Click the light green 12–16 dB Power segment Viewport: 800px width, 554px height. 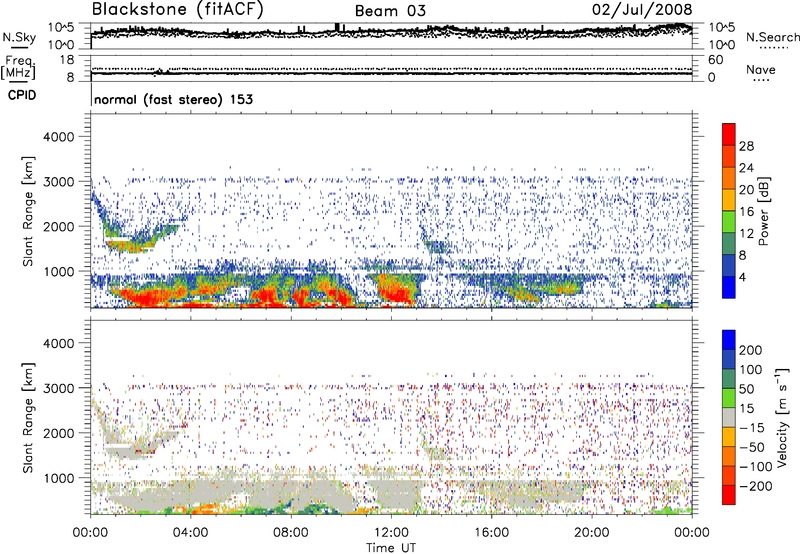pyautogui.click(x=729, y=222)
